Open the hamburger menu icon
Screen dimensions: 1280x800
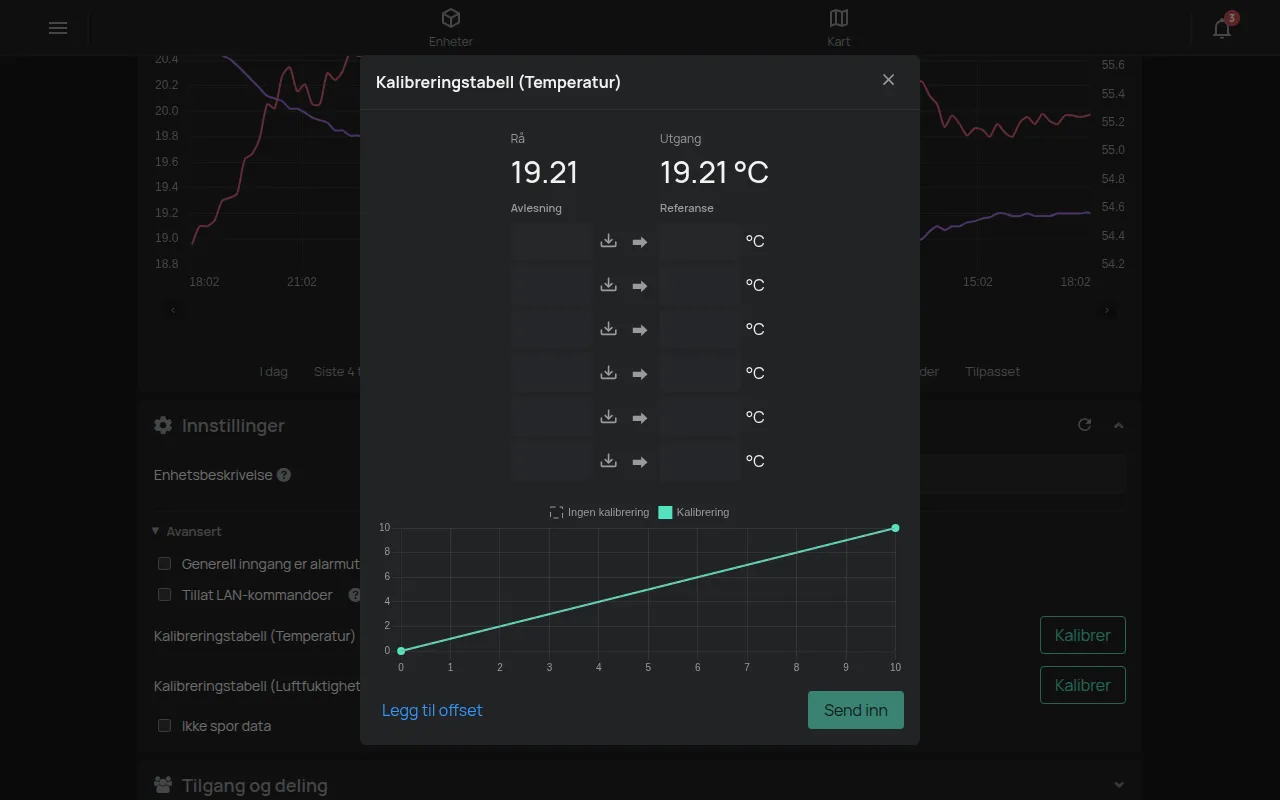point(58,28)
